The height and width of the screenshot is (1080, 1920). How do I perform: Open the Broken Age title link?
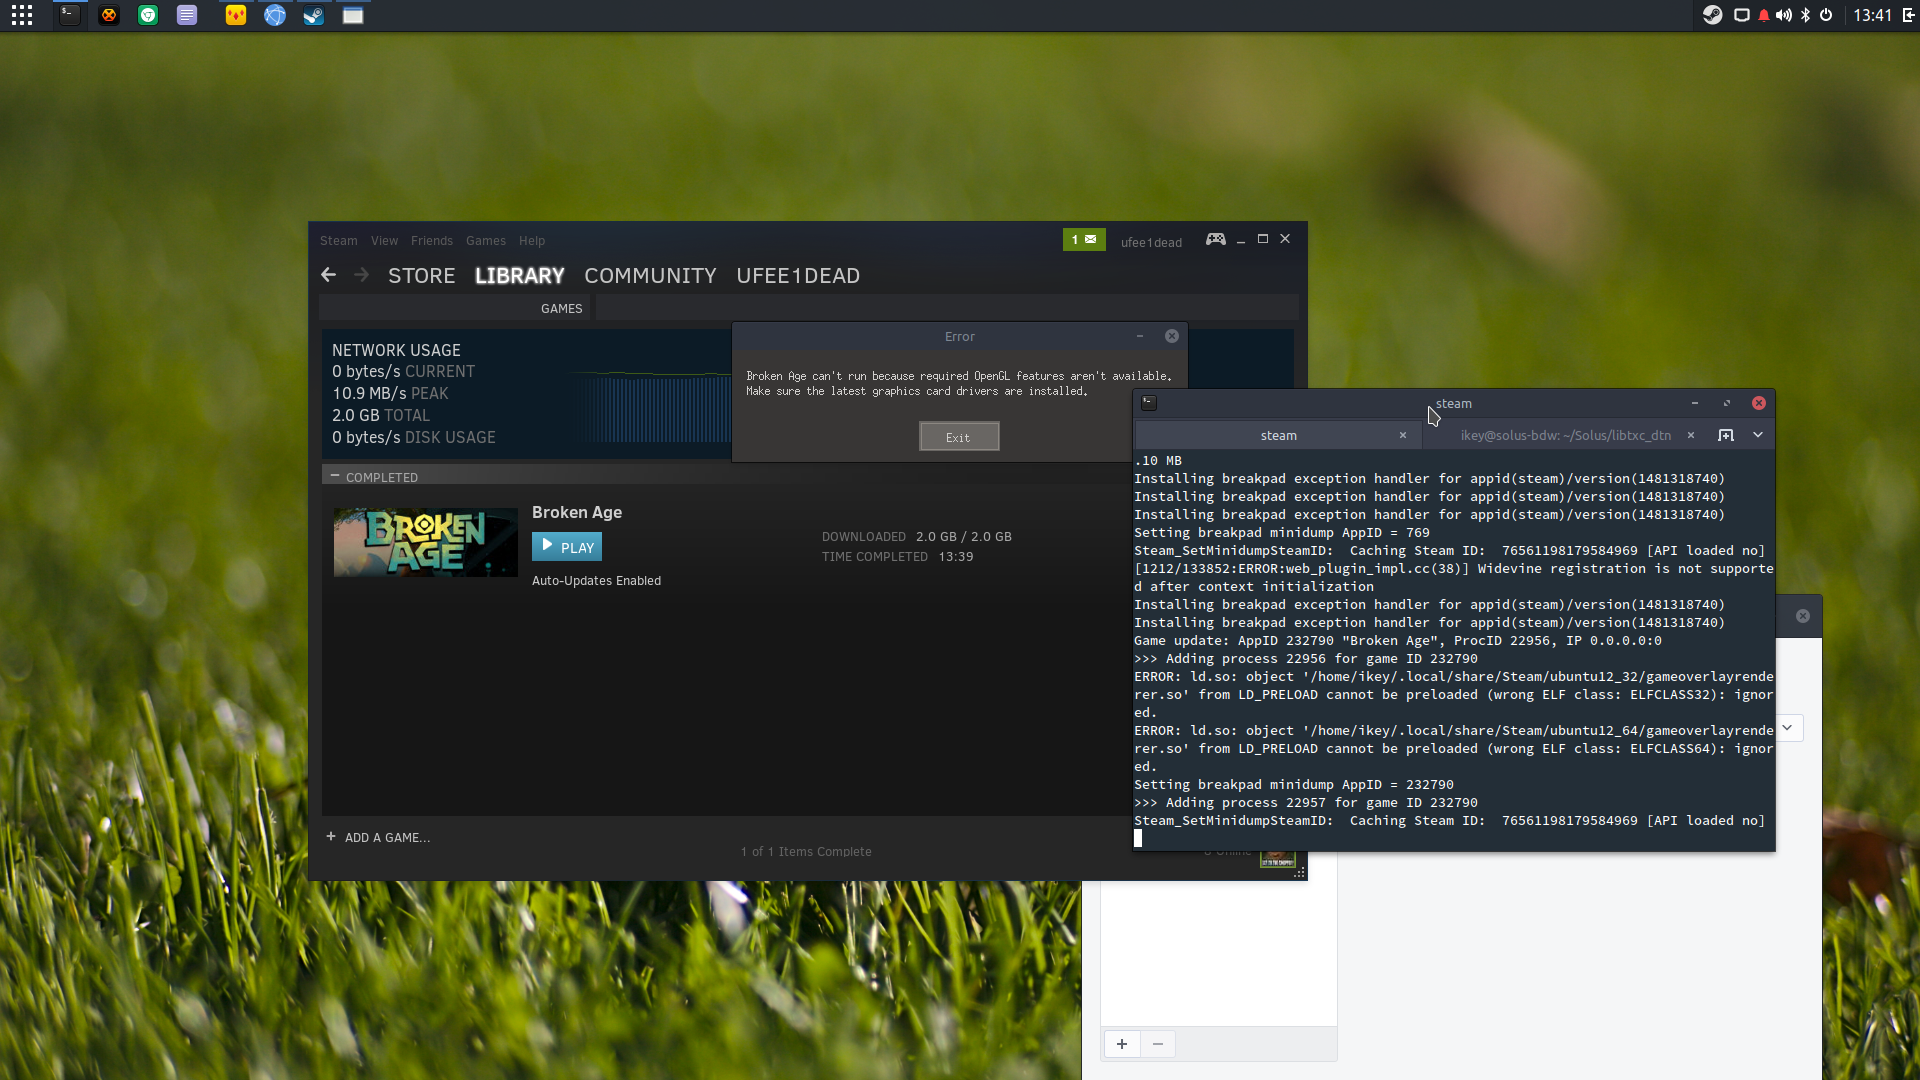click(x=577, y=512)
